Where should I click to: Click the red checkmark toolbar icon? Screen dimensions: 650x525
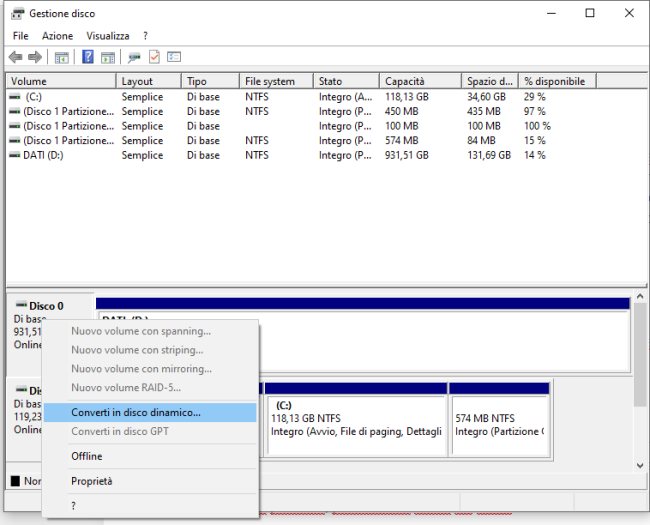(154, 57)
